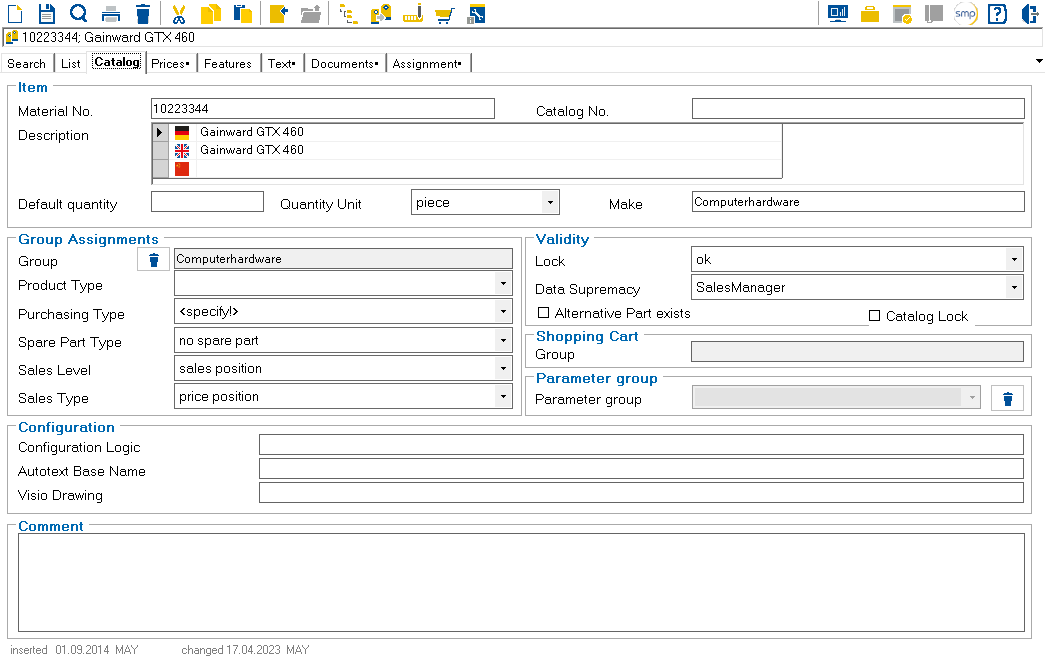Open the monitor dashboard chart icon
The width and height of the screenshot is (1045, 660).
(838, 13)
